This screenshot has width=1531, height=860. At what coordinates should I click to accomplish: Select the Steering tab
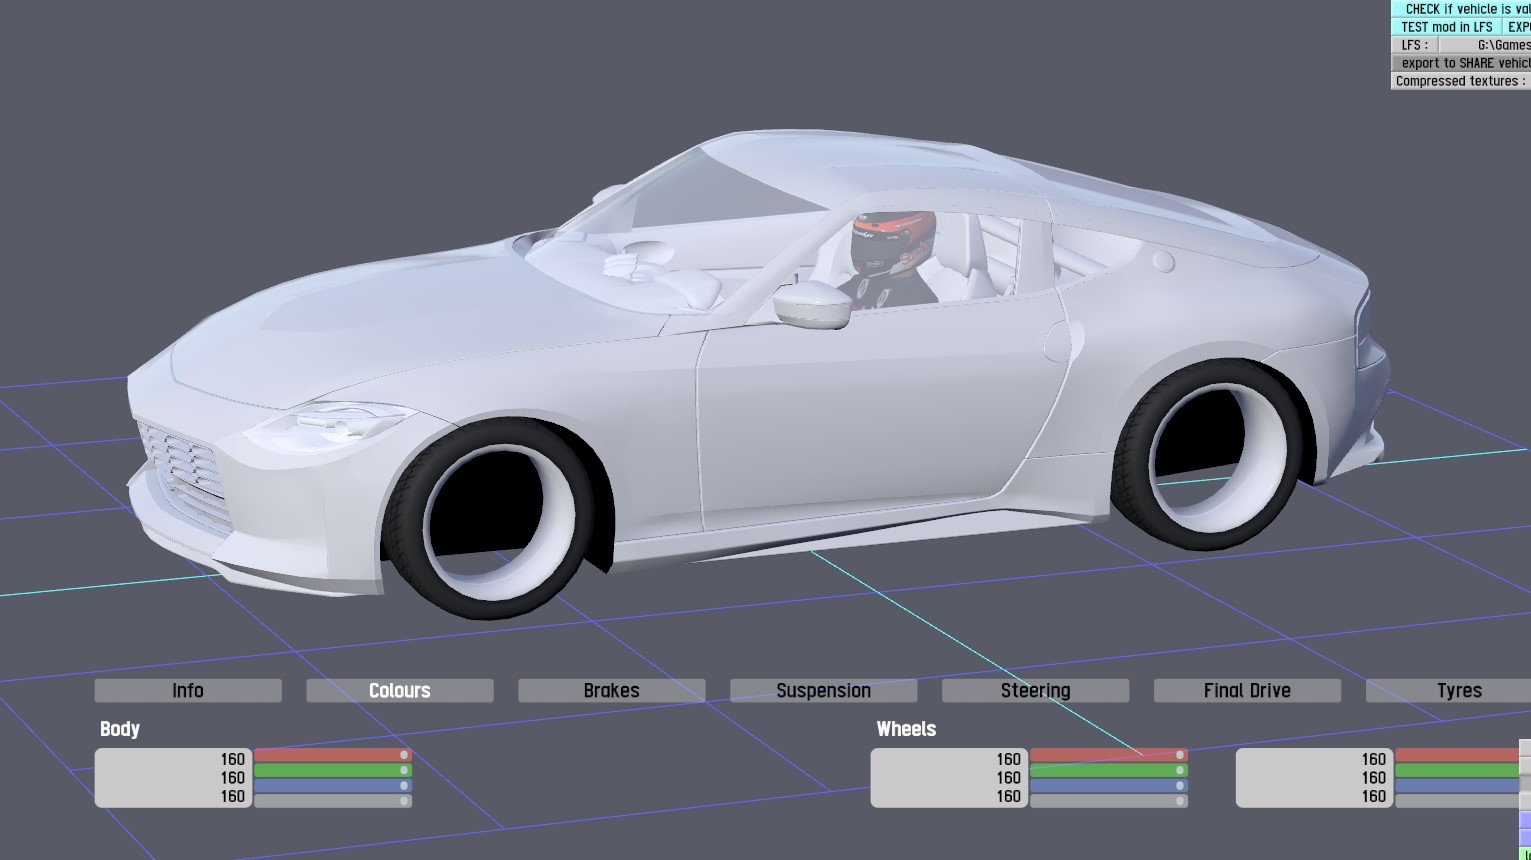click(1036, 691)
